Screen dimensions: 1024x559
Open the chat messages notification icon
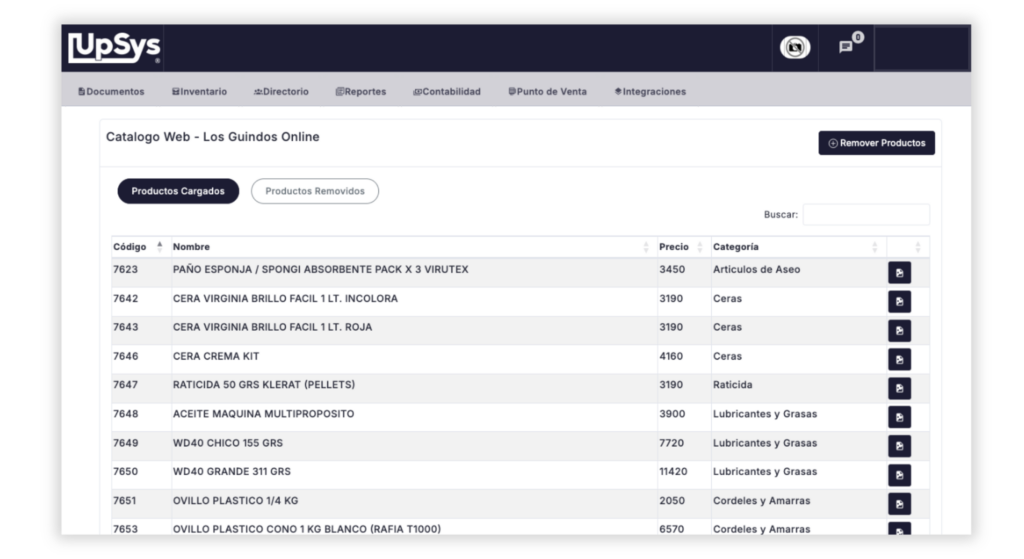coord(846,47)
